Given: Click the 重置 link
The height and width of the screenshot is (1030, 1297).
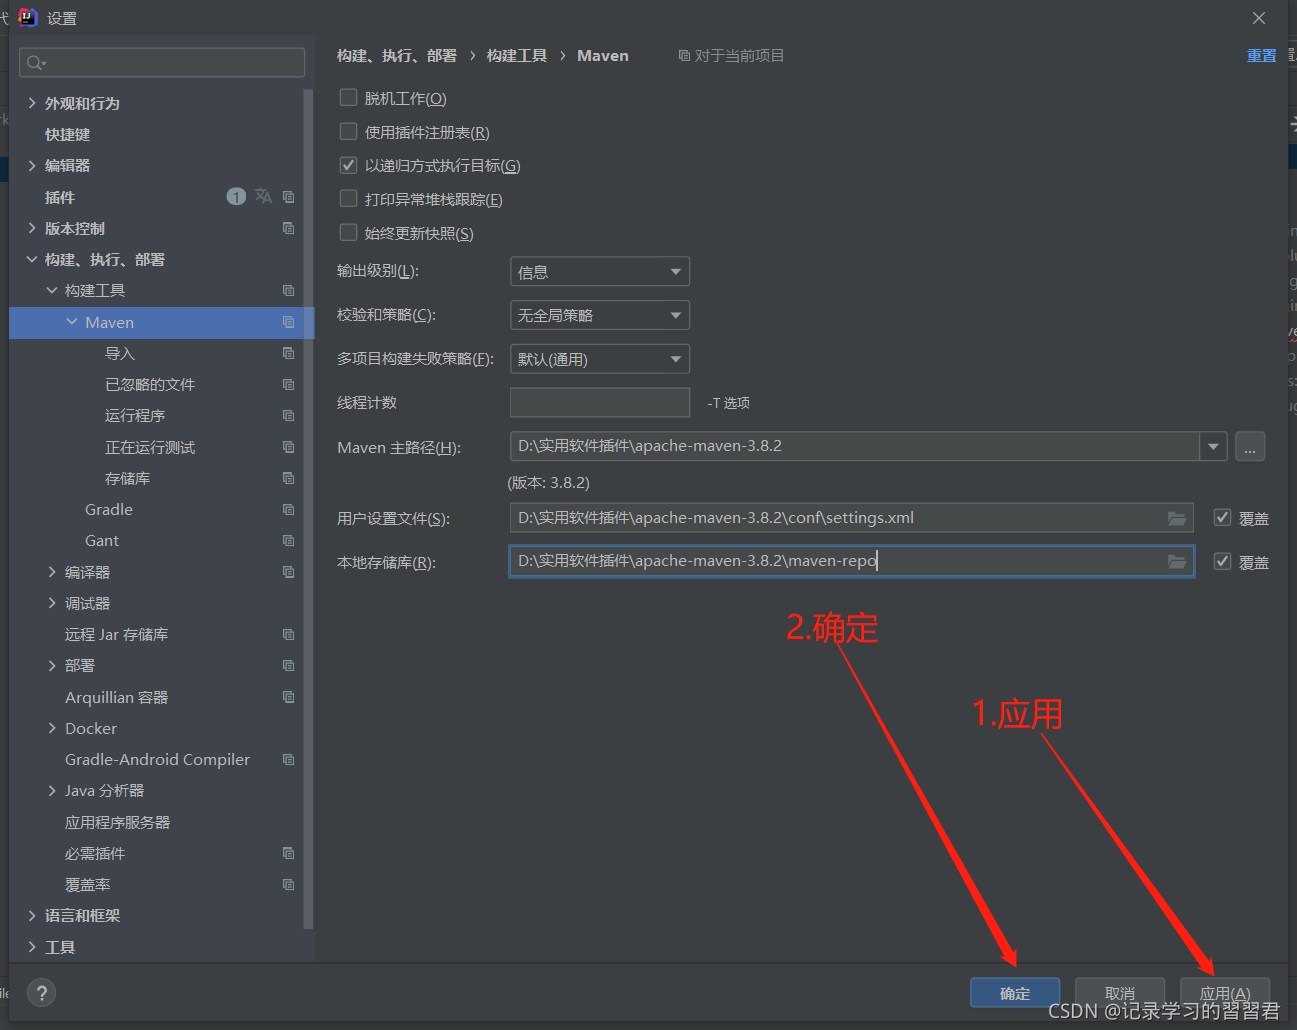Looking at the screenshot, I should pyautogui.click(x=1261, y=55).
